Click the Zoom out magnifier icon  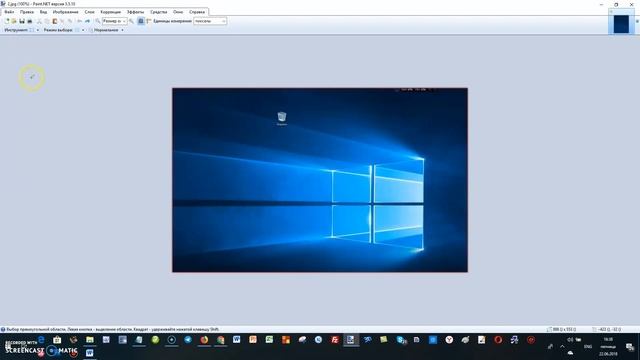tap(98, 21)
